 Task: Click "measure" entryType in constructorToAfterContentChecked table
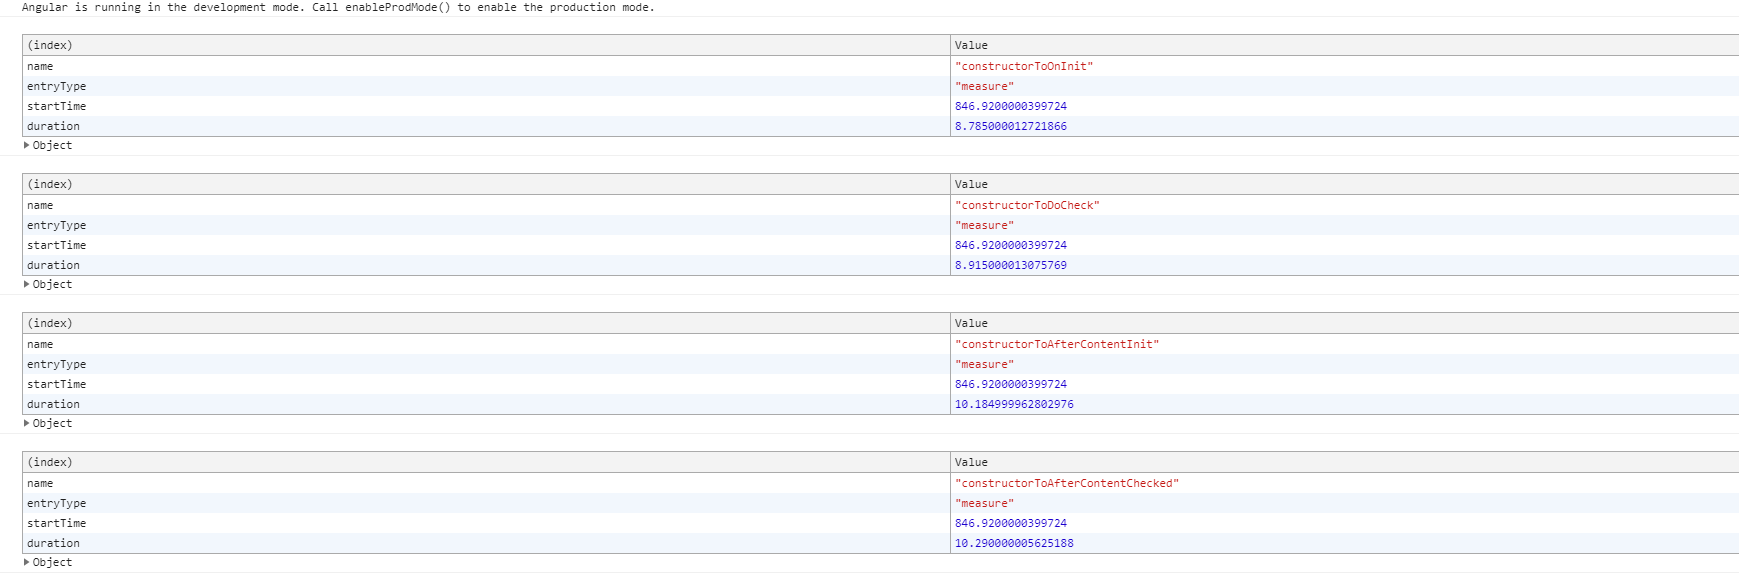(984, 503)
